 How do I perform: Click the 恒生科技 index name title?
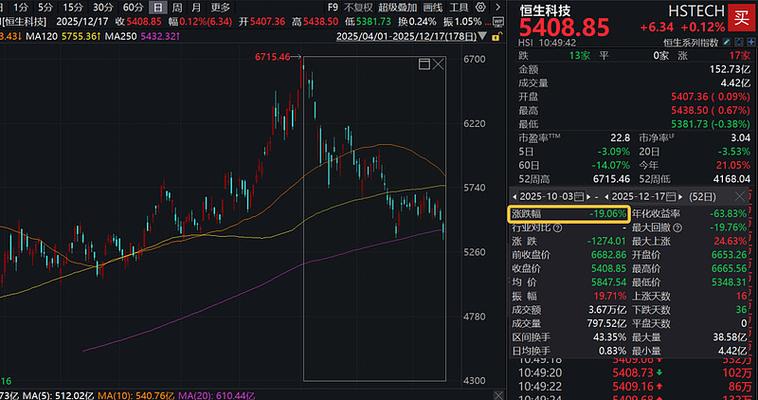545,10
